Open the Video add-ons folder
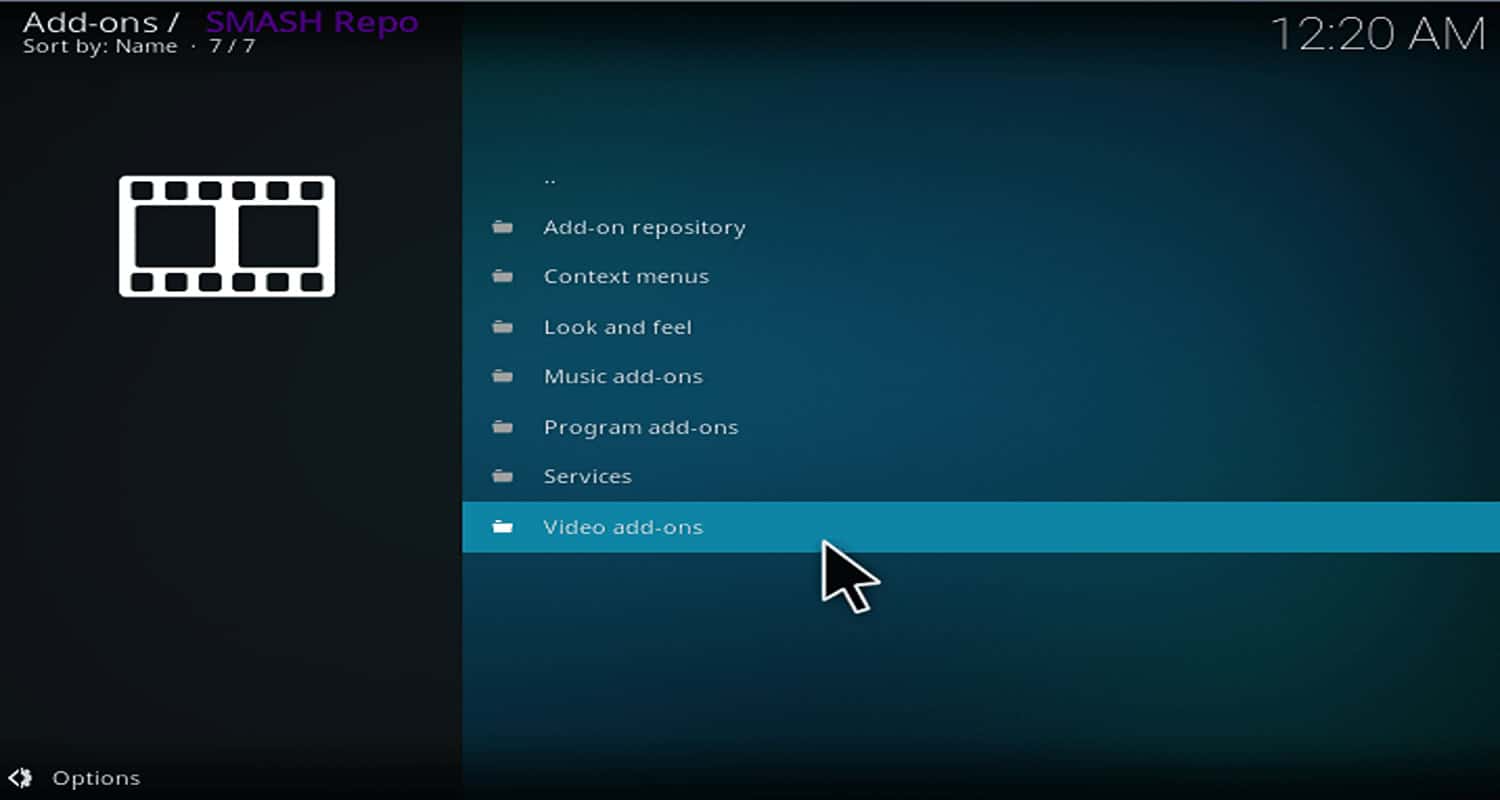The width and height of the screenshot is (1500, 800). pyautogui.click(x=980, y=527)
